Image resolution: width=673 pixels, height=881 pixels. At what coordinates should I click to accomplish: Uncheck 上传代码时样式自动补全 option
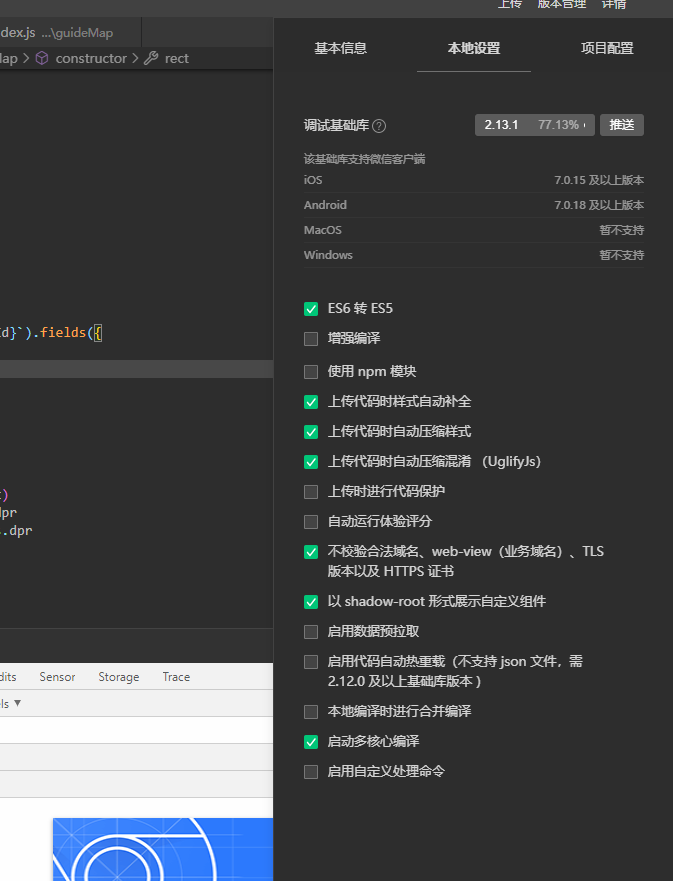pos(311,402)
